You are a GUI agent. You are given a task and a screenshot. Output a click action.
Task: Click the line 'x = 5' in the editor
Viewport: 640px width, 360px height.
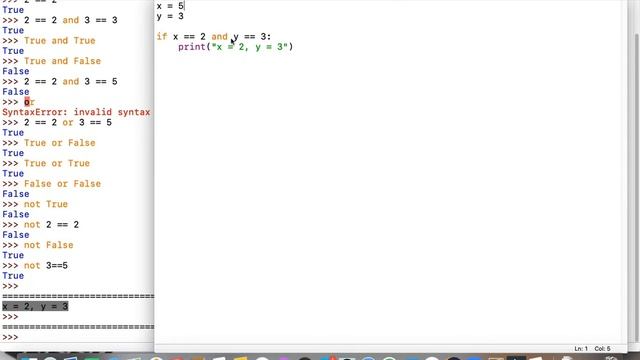point(170,6)
